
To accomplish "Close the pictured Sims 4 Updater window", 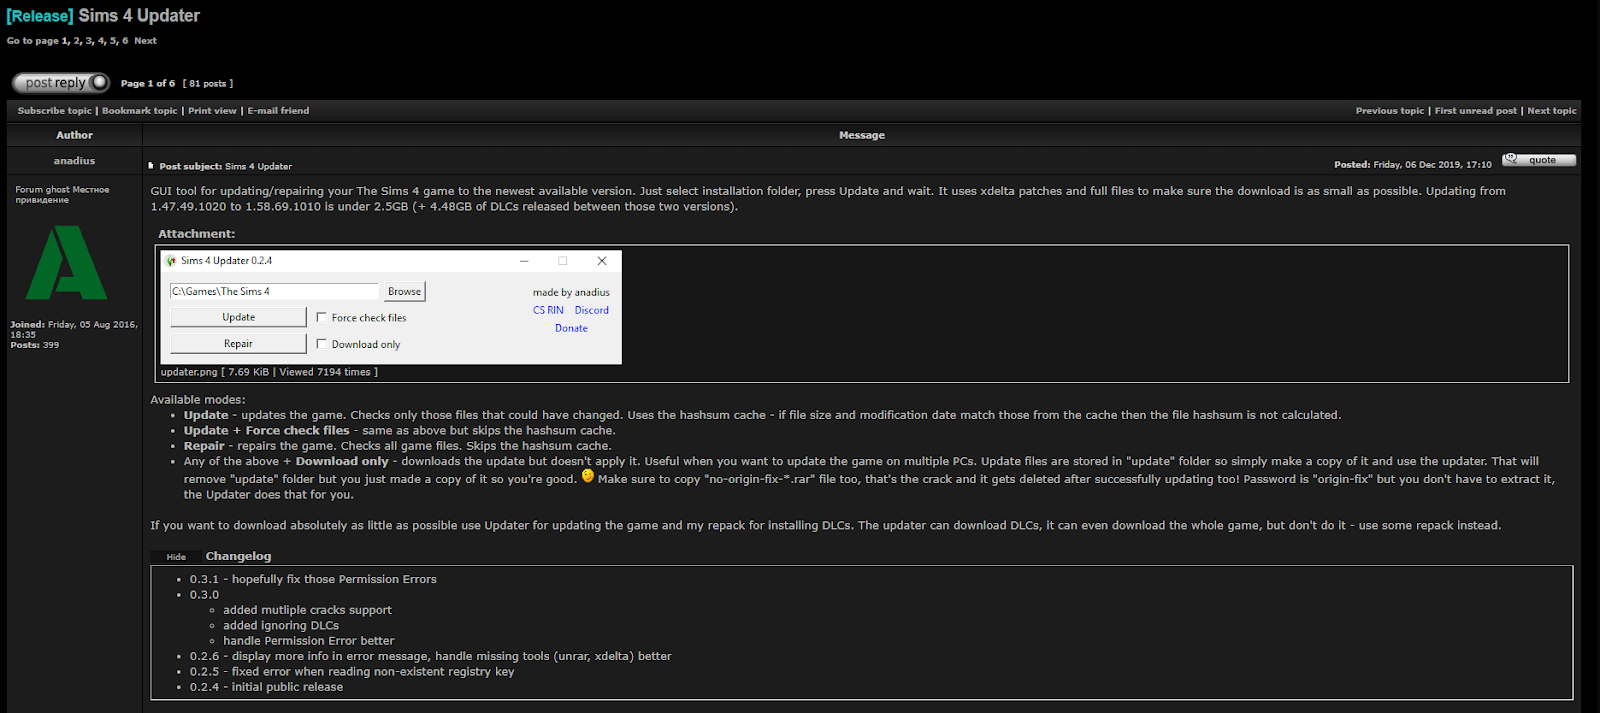I will click(602, 261).
